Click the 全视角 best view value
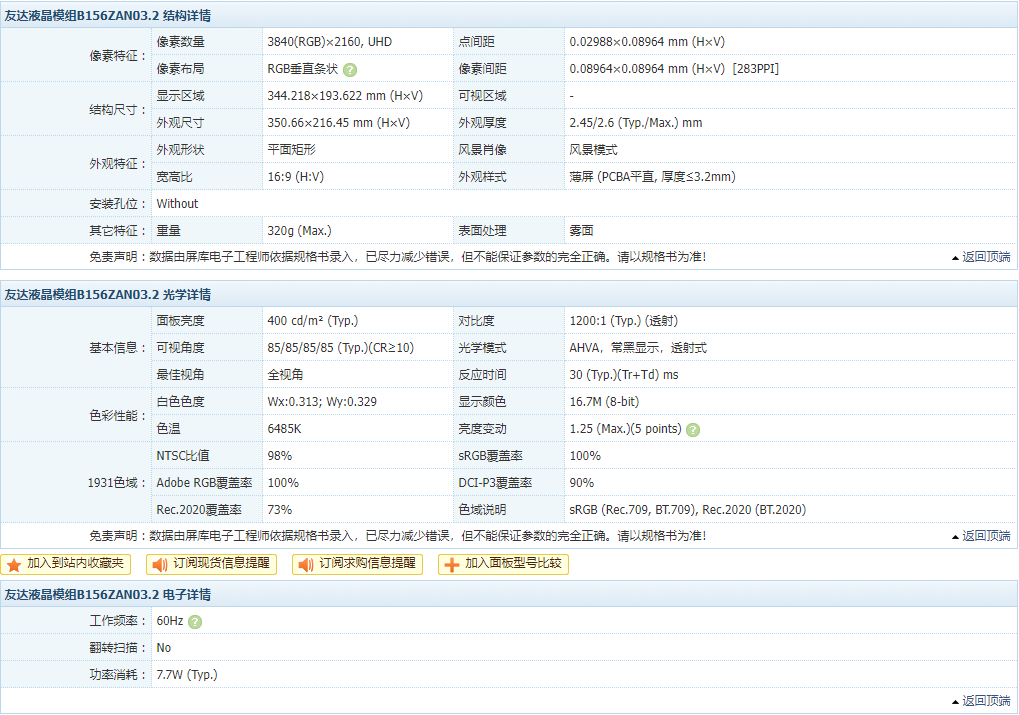 pyautogui.click(x=285, y=374)
